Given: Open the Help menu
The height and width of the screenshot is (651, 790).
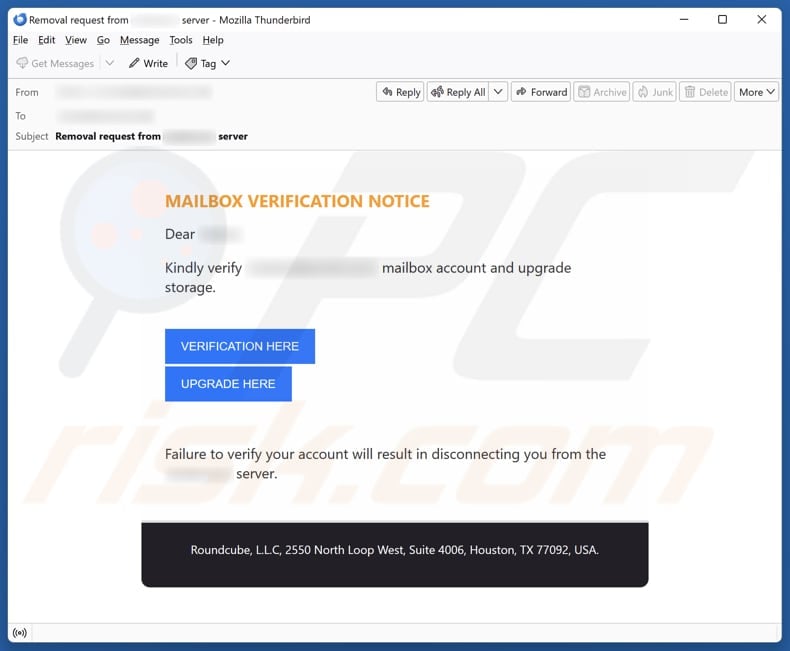Looking at the screenshot, I should [x=213, y=40].
